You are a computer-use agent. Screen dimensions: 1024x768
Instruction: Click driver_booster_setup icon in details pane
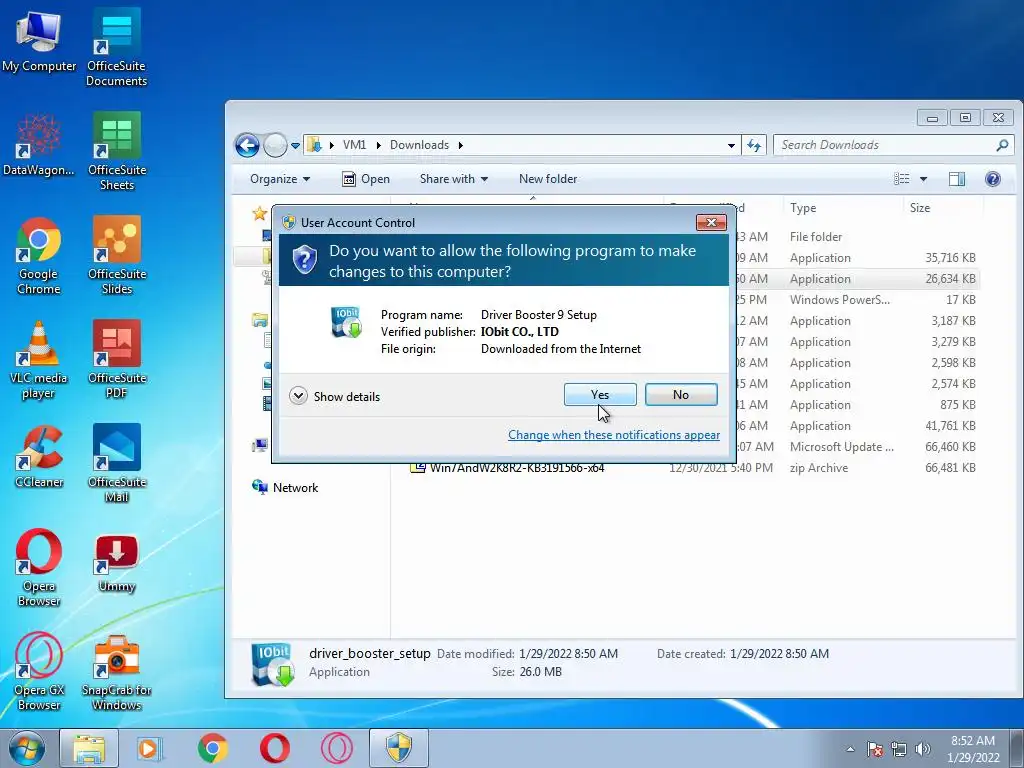click(272, 664)
